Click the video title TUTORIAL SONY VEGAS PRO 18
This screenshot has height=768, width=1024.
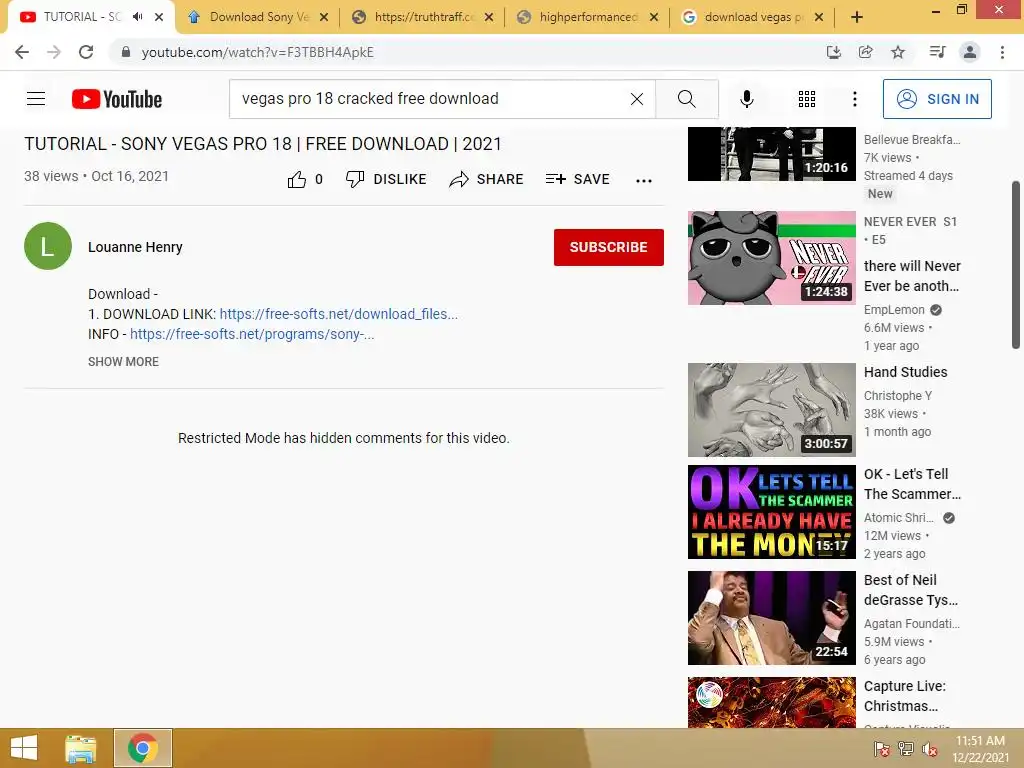[x=263, y=144]
